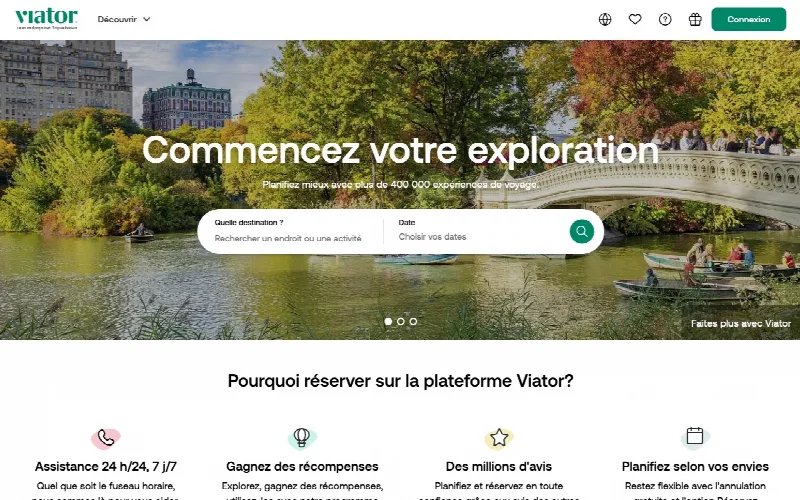
Task: Click the Planifiez selon vos envies heading
Action: pos(695,466)
